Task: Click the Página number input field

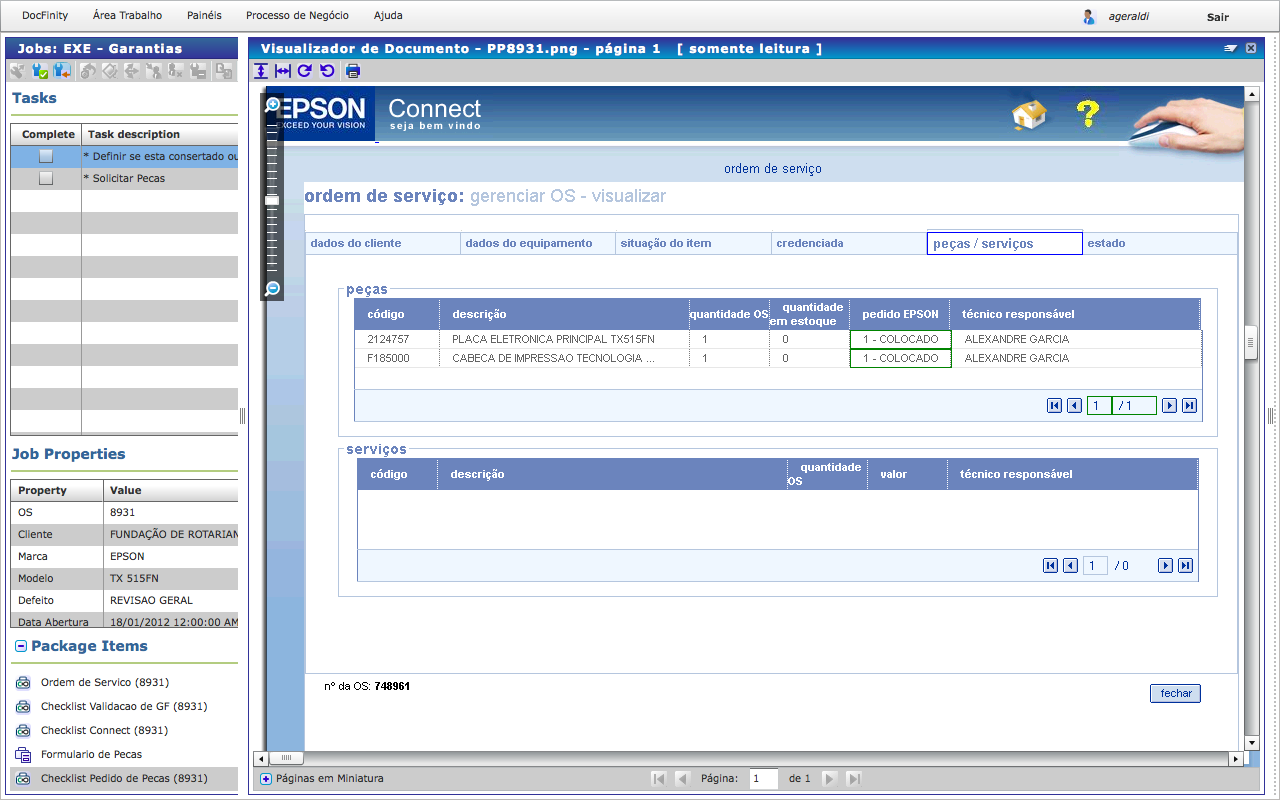Action: (x=763, y=779)
